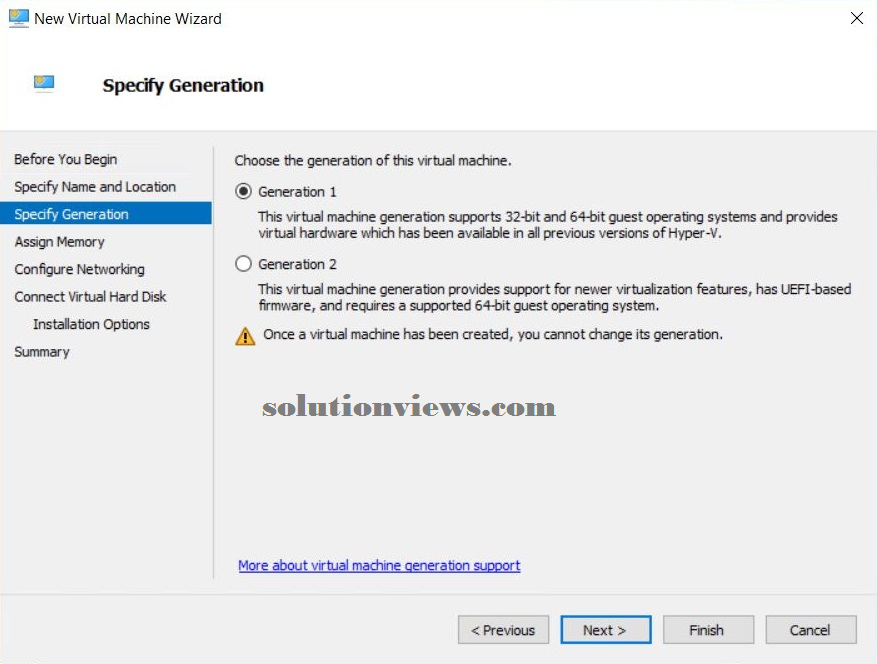Select the highlighted Specify Generation step
Image resolution: width=877 pixels, height=664 pixels.
click(x=106, y=214)
